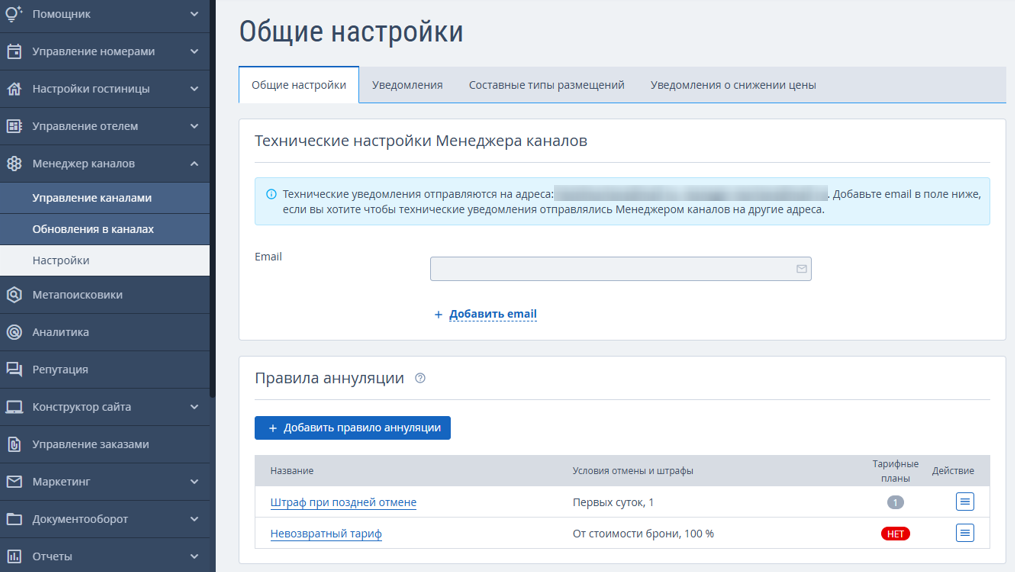Screen dimensions: 1015x572
Task: Select the Общие настройки tab
Action: [298, 85]
